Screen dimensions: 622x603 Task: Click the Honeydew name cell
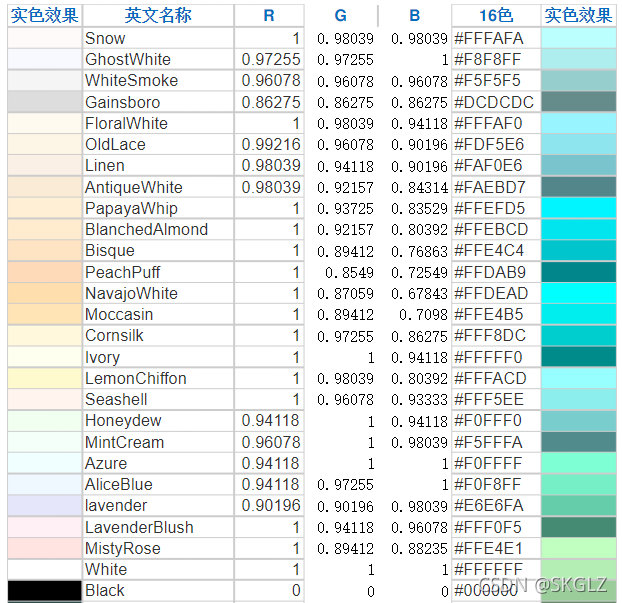[158, 421]
